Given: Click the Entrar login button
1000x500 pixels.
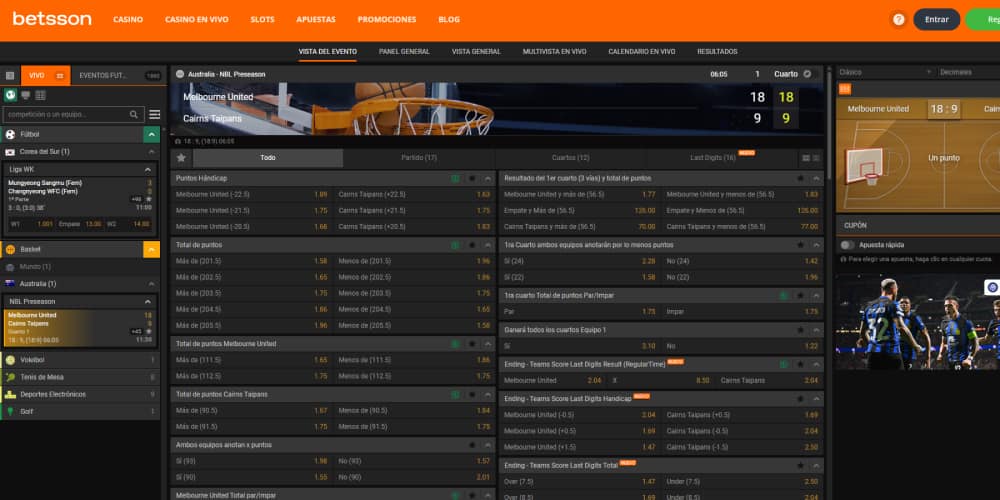Looking at the screenshot, I should pos(936,19).
